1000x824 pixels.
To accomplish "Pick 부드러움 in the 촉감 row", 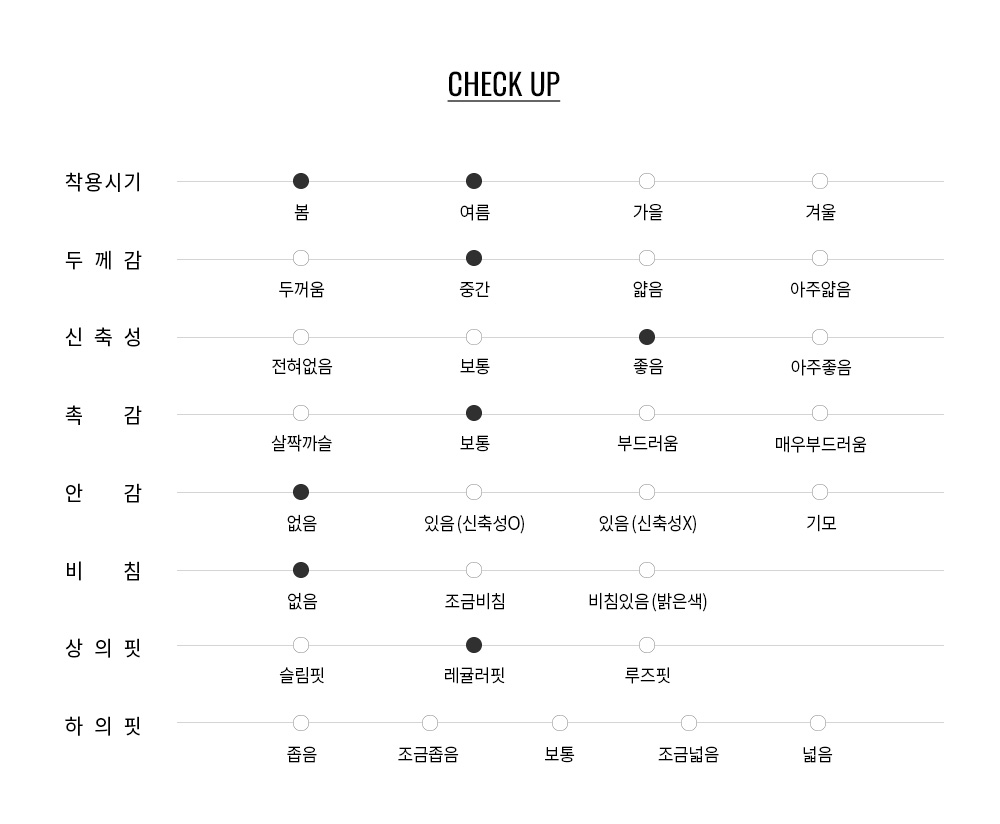I will [647, 414].
